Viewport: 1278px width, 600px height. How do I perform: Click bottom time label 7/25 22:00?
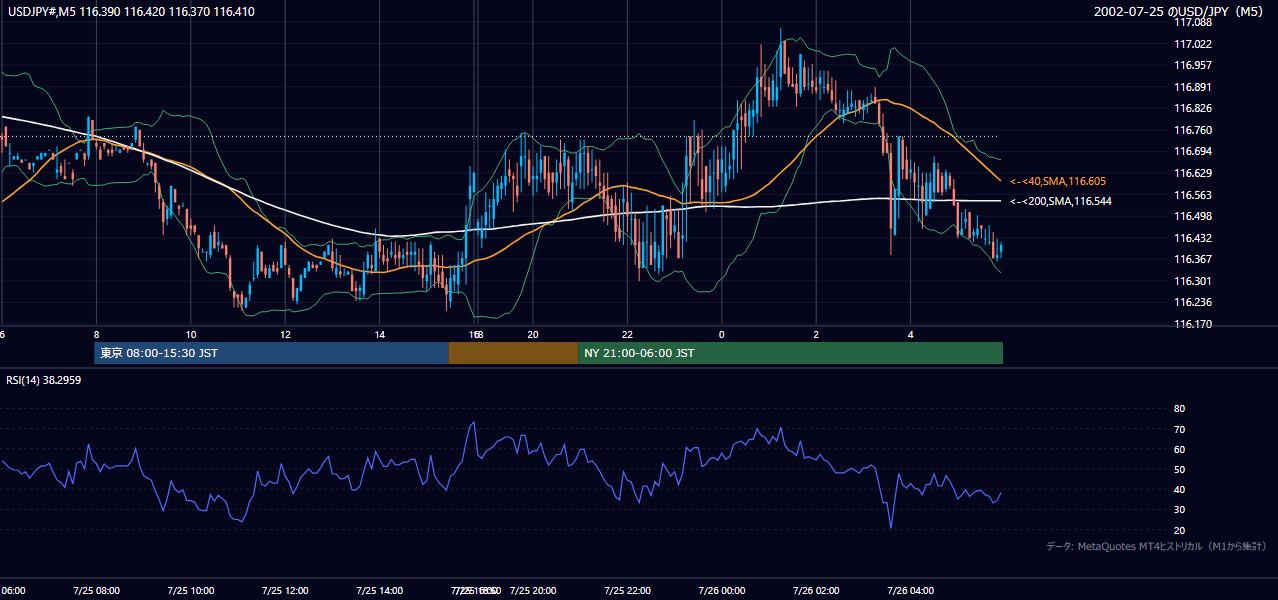627,590
